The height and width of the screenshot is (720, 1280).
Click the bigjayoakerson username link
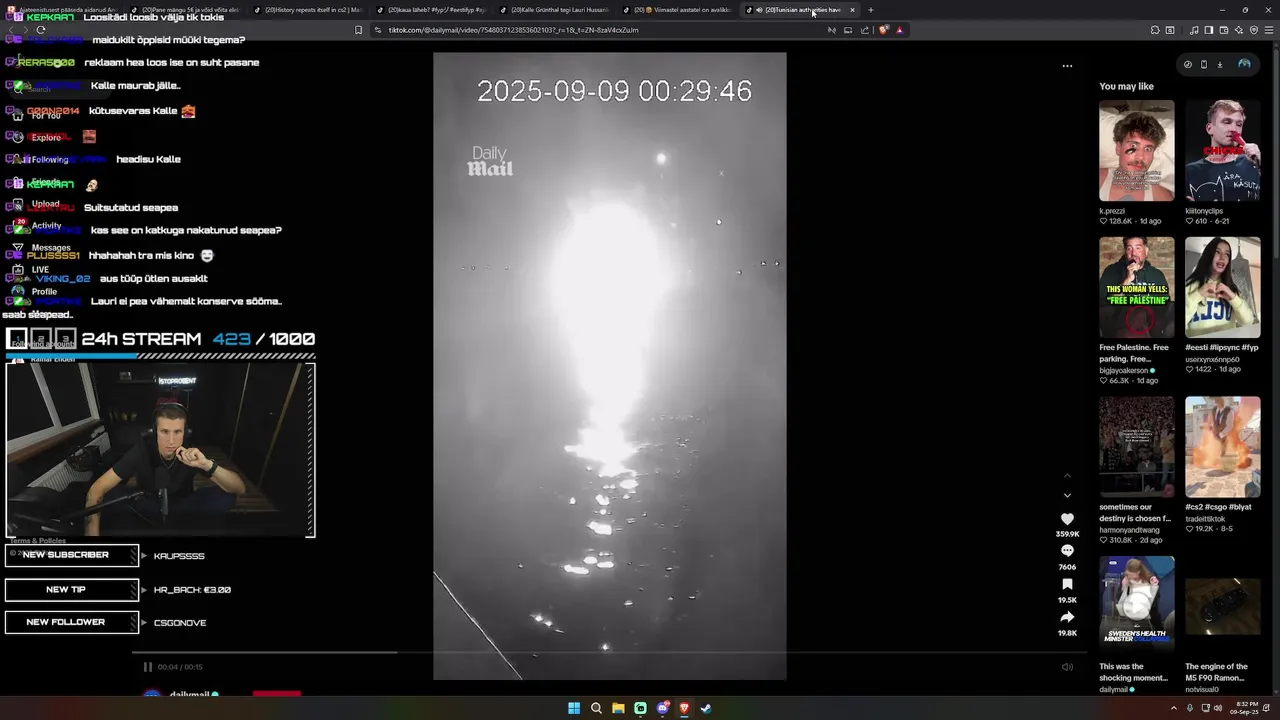click(x=1124, y=370)
